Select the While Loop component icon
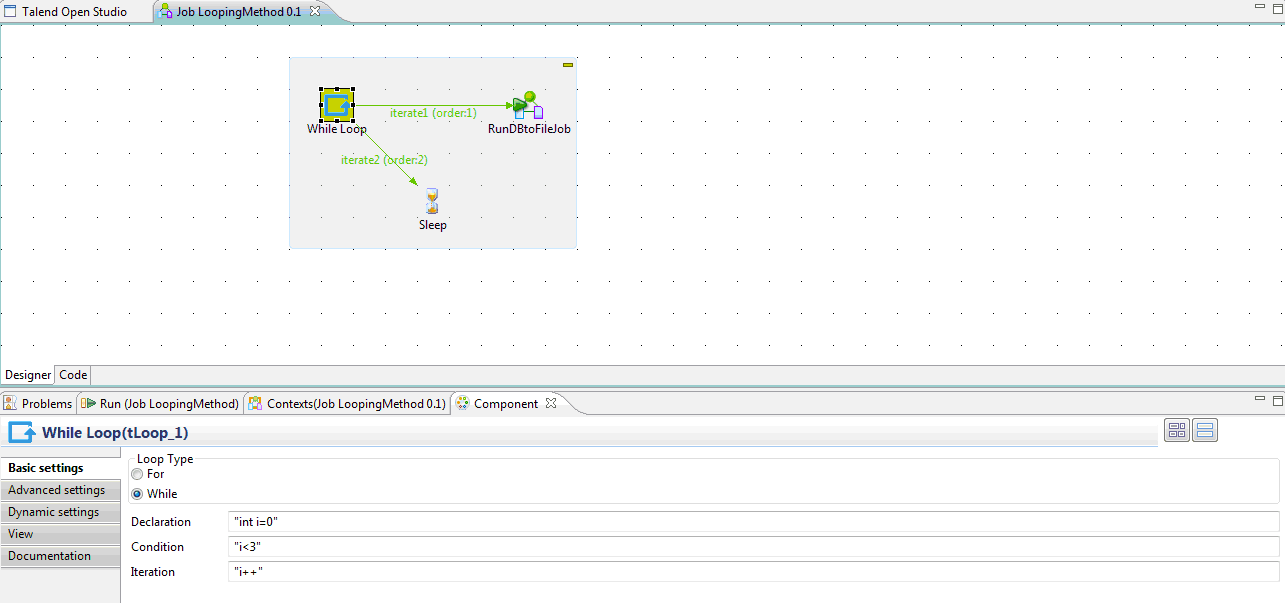This screenshot has width=1285, height=603. pos(337,105)
